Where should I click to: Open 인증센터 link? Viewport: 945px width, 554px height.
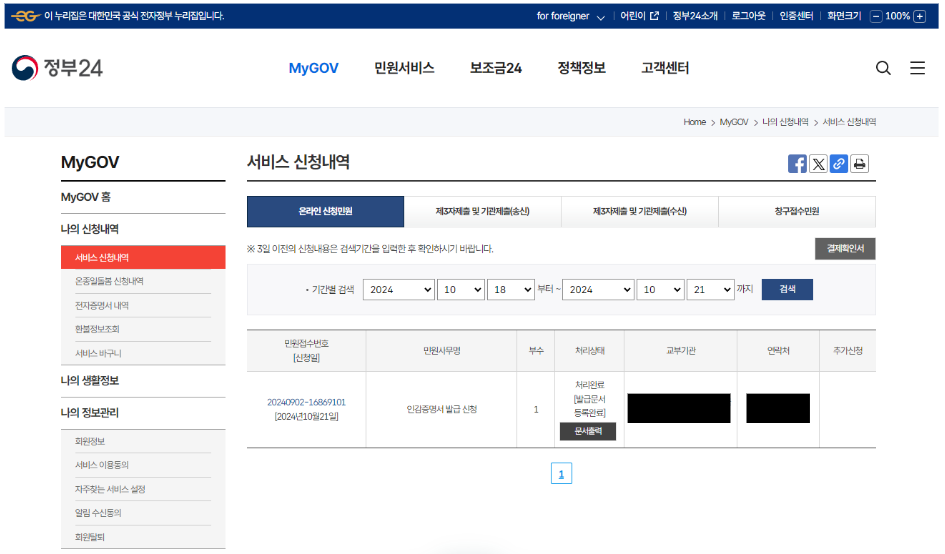tap(796, 16)
